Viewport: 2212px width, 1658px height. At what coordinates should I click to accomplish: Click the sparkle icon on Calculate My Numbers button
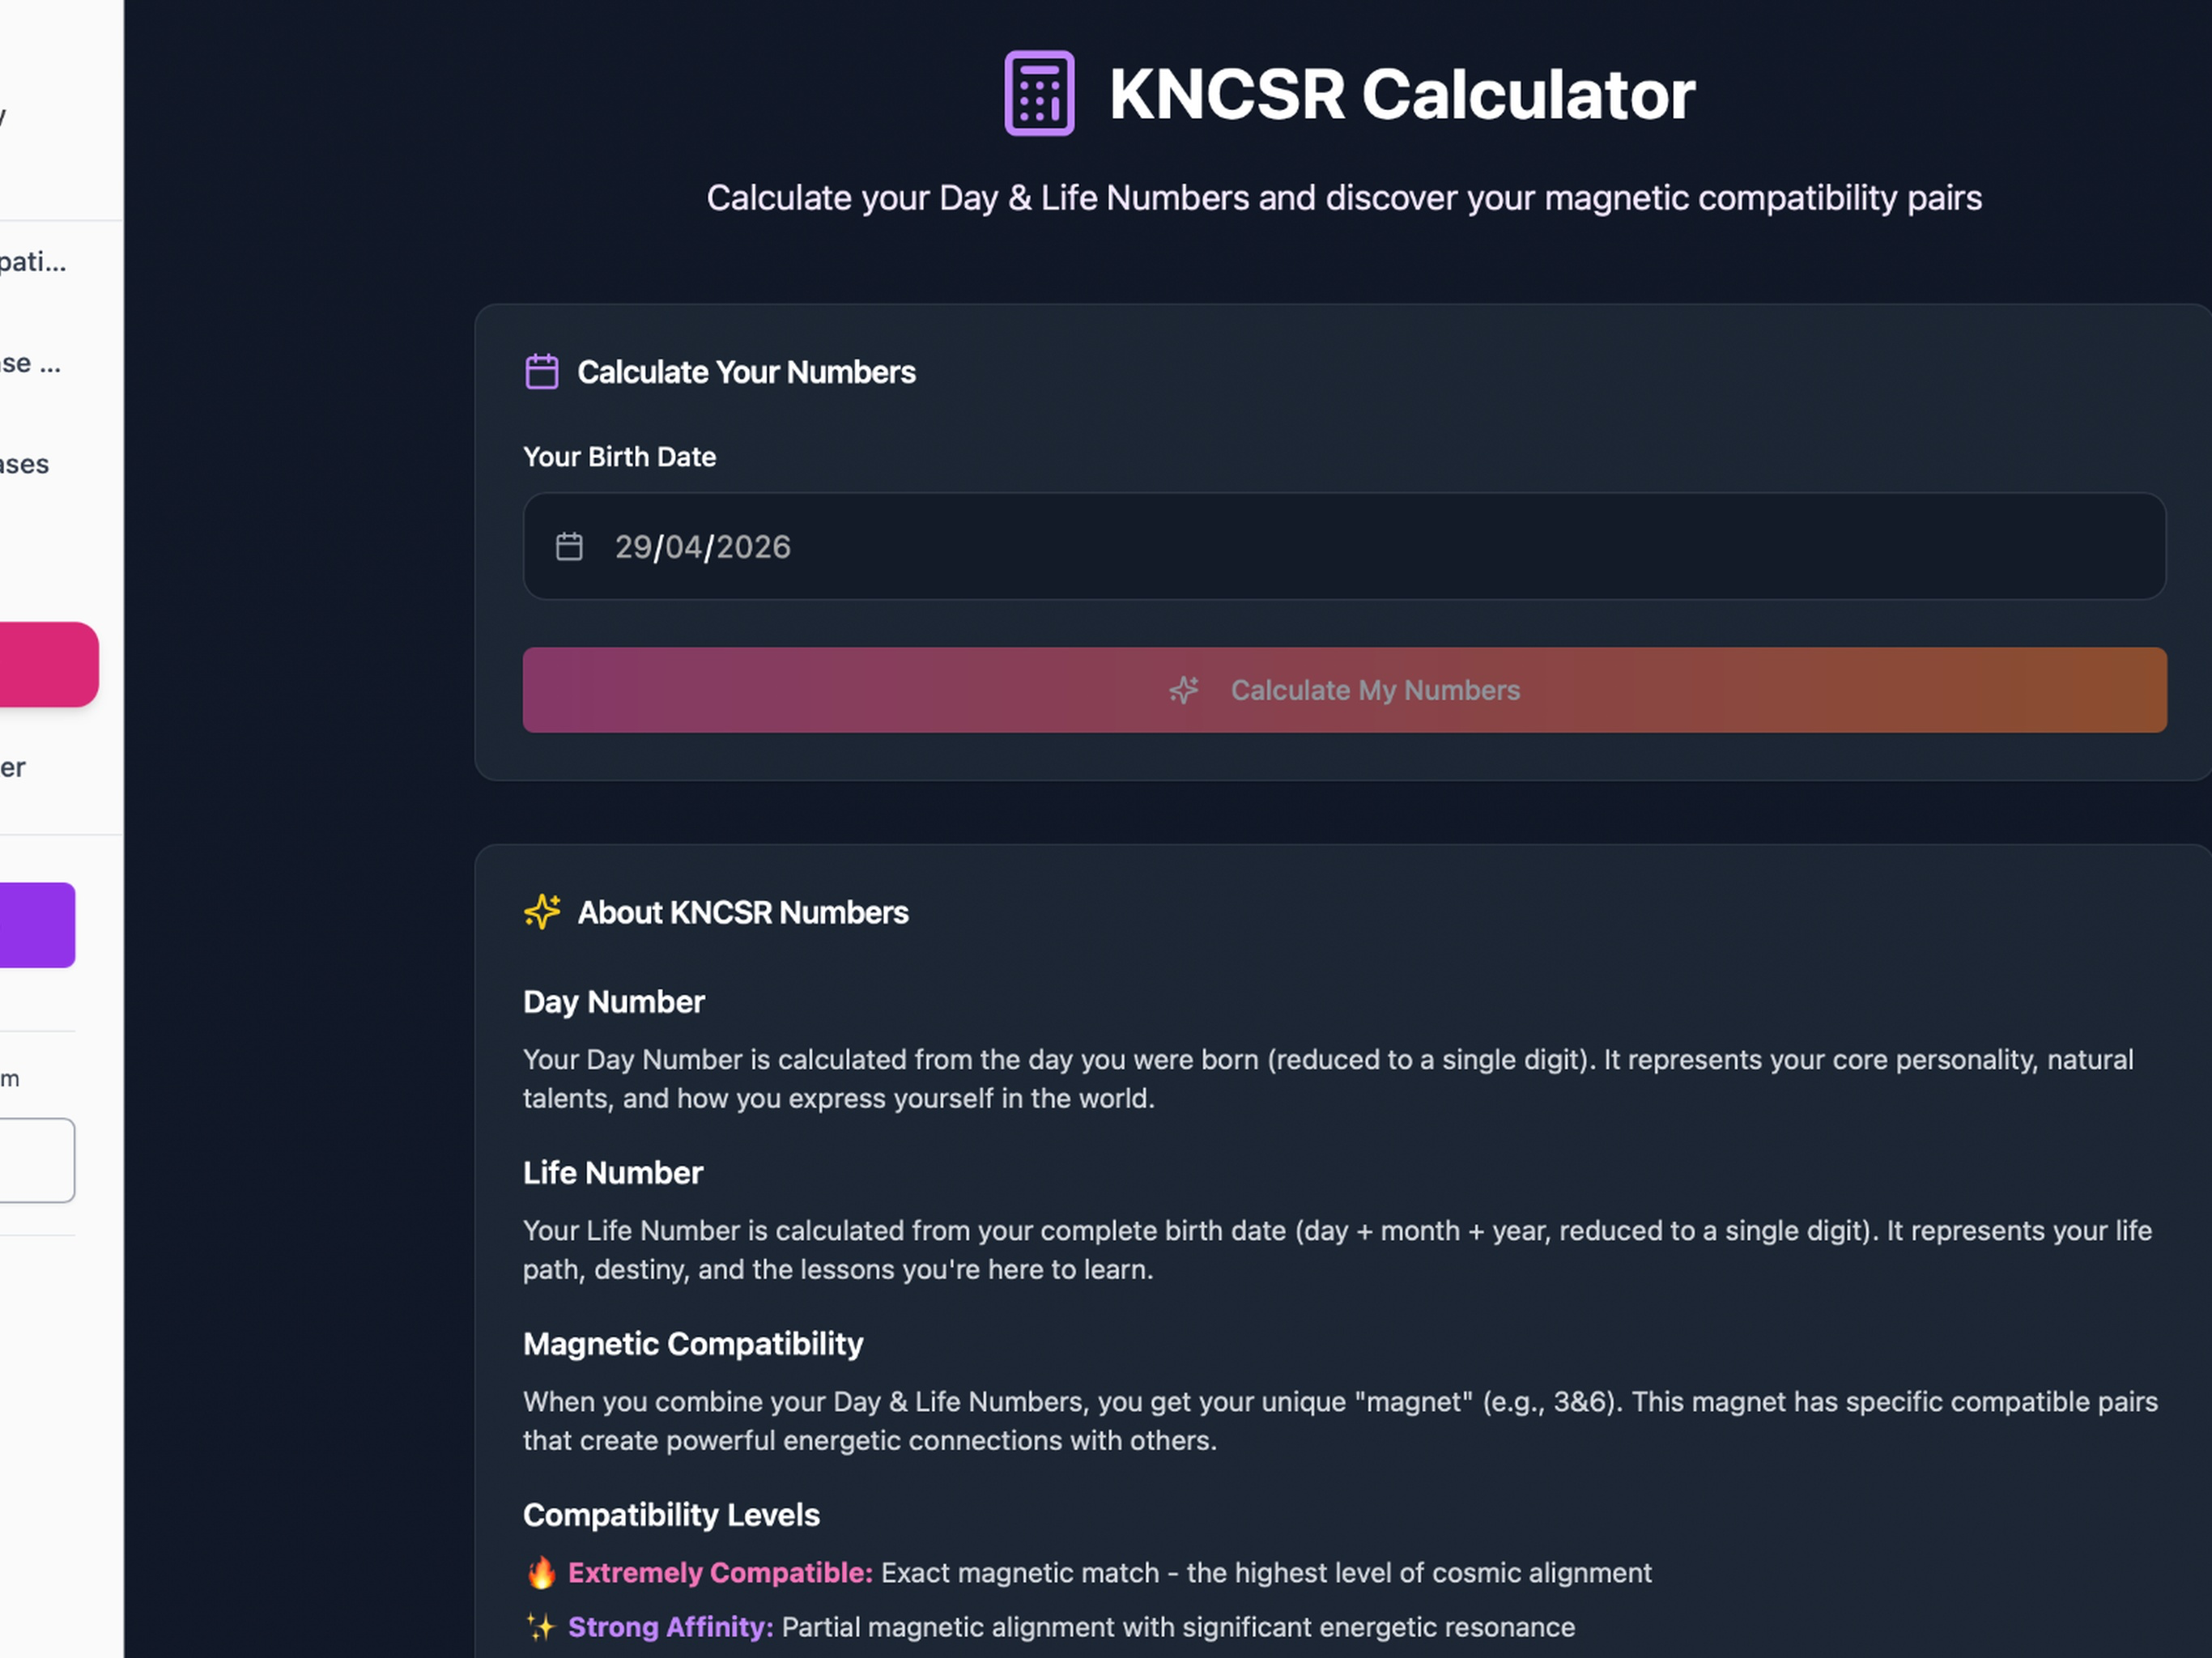(1184, 690)
